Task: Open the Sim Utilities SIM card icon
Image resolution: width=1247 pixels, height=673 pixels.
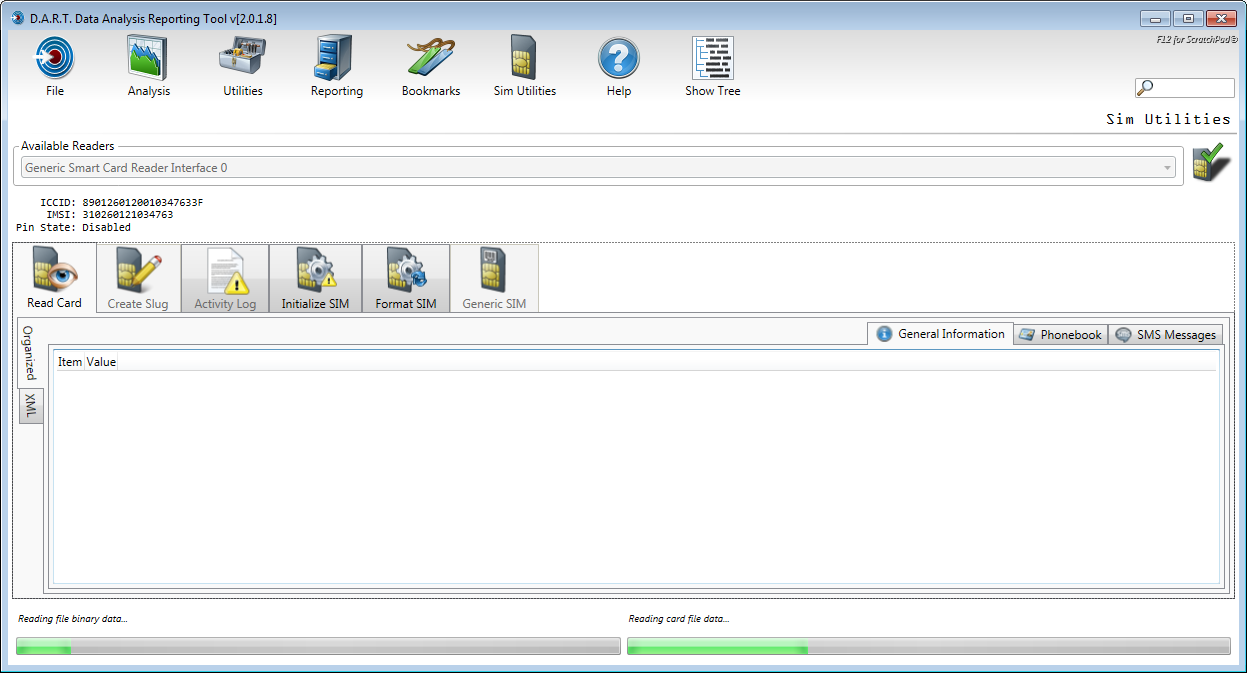Action: [525, 58]
